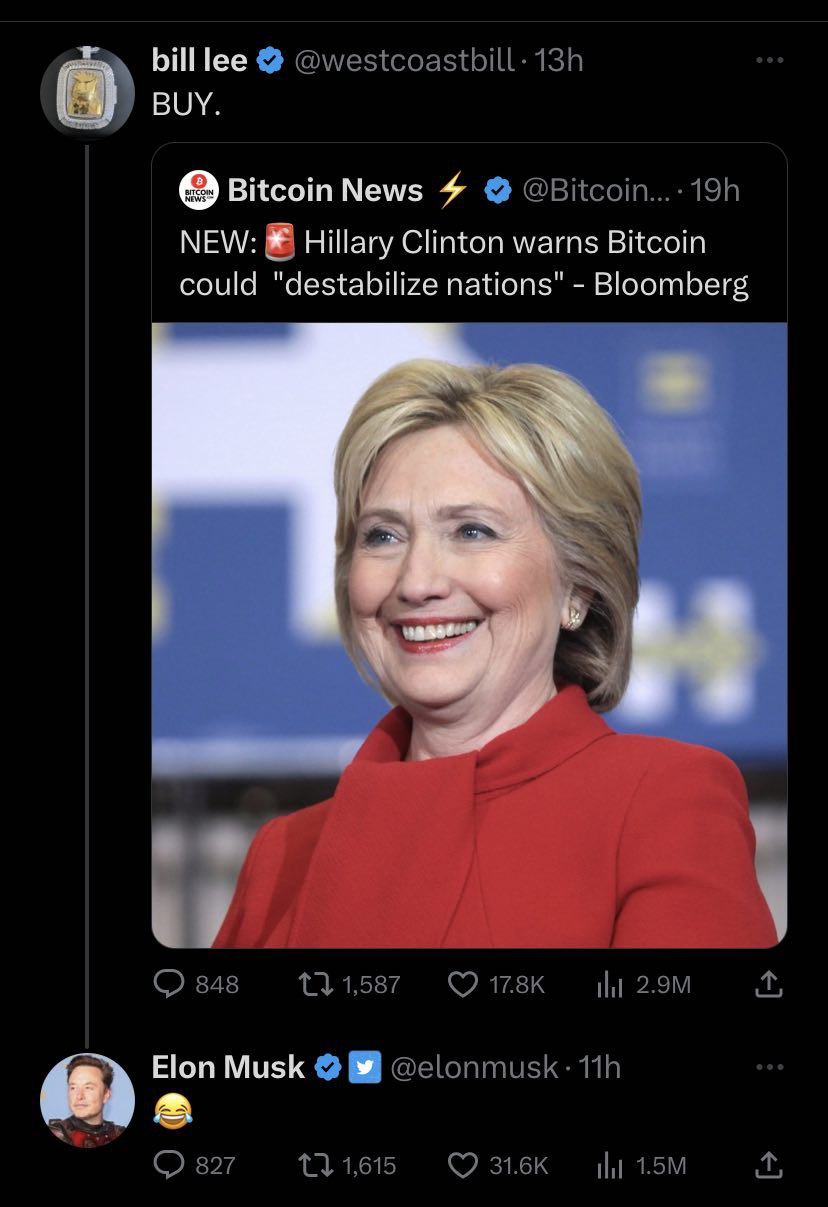Image resolution: width=828 pixels, height=1207 pixels.
Task: Share bill lee's tweet
Action: tap(766, 985)
